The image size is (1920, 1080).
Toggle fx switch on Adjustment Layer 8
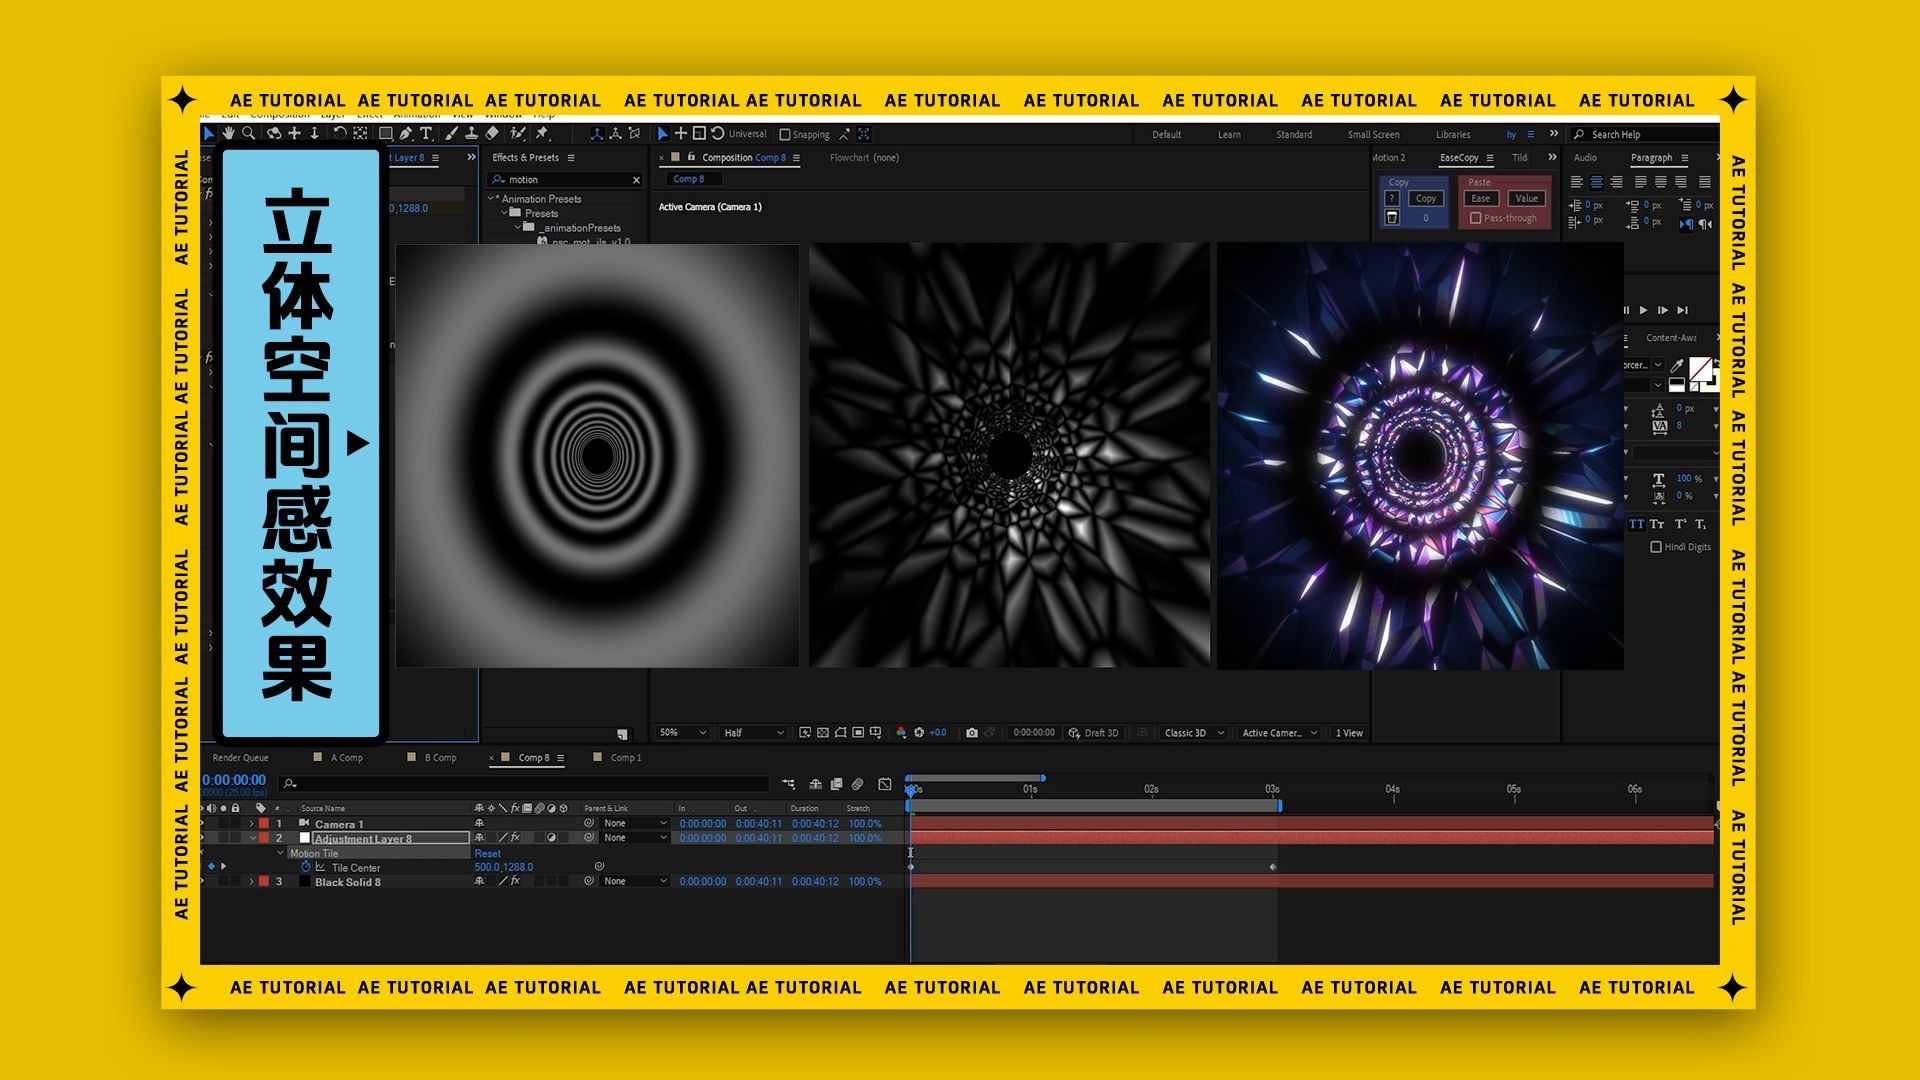click(515, 838)
